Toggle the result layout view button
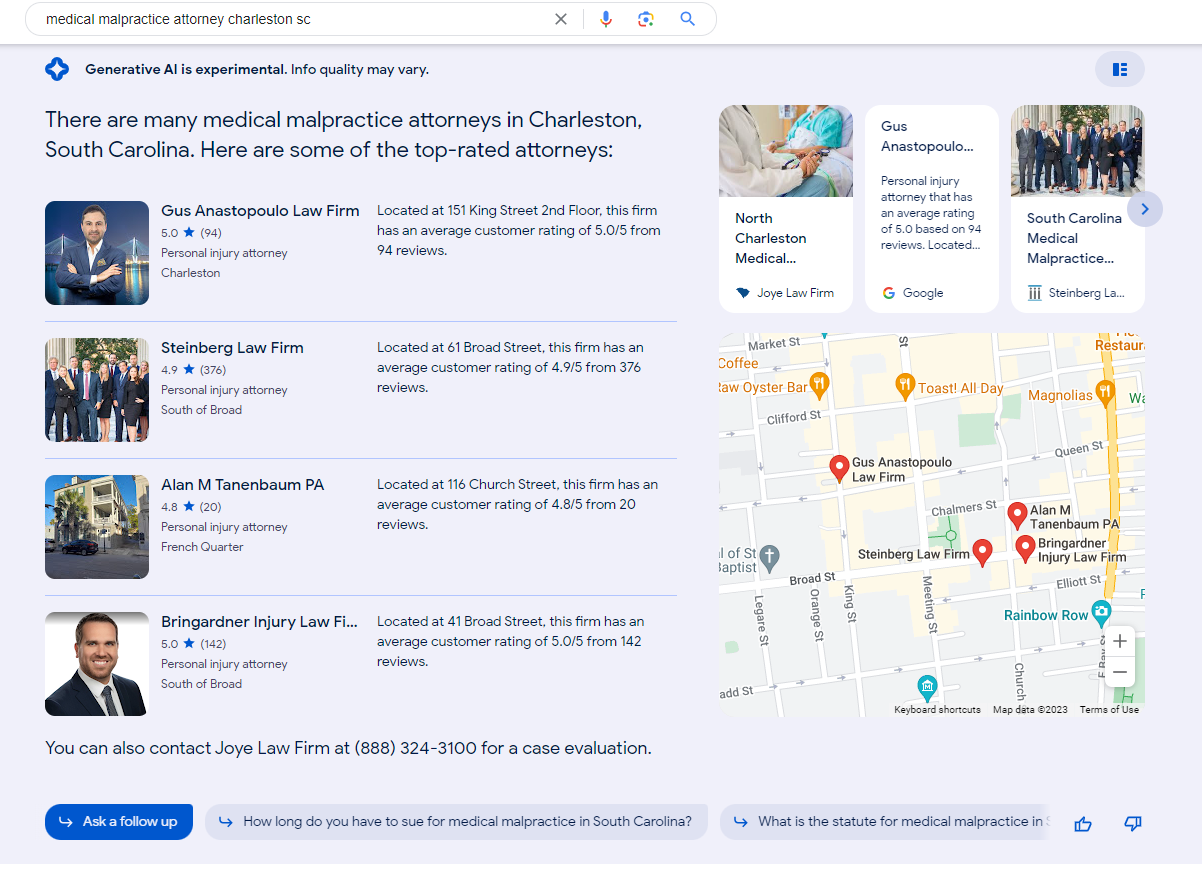The width and height of the screenshot is (1202, 871). [x=1120, y=69]
